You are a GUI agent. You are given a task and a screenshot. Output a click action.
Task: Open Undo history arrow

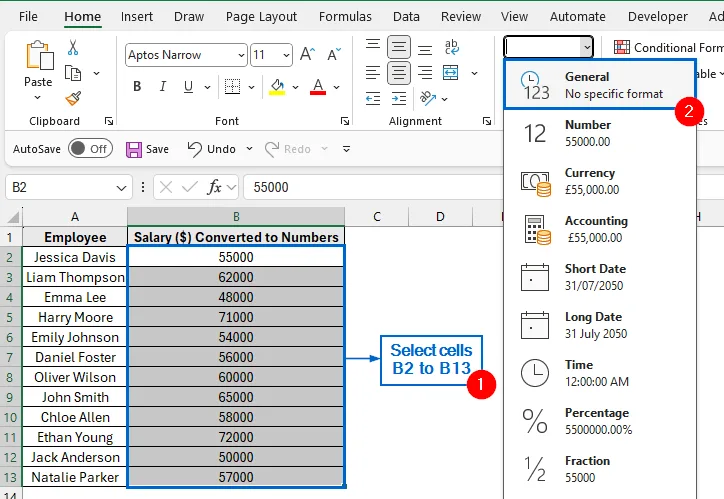249,149
